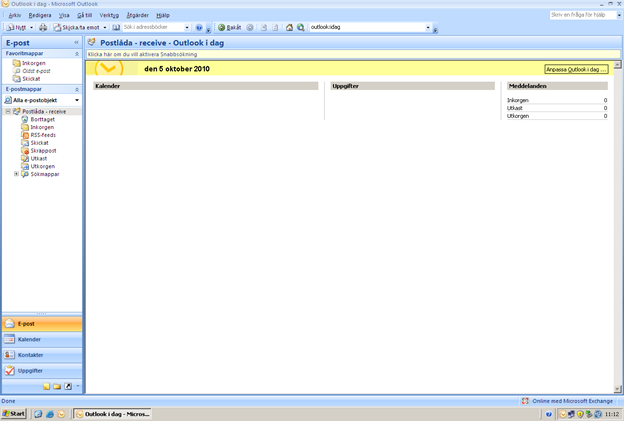Open the Hjälp menu
The width and height of the screenshot is (624, 421).
click(163, 15)
